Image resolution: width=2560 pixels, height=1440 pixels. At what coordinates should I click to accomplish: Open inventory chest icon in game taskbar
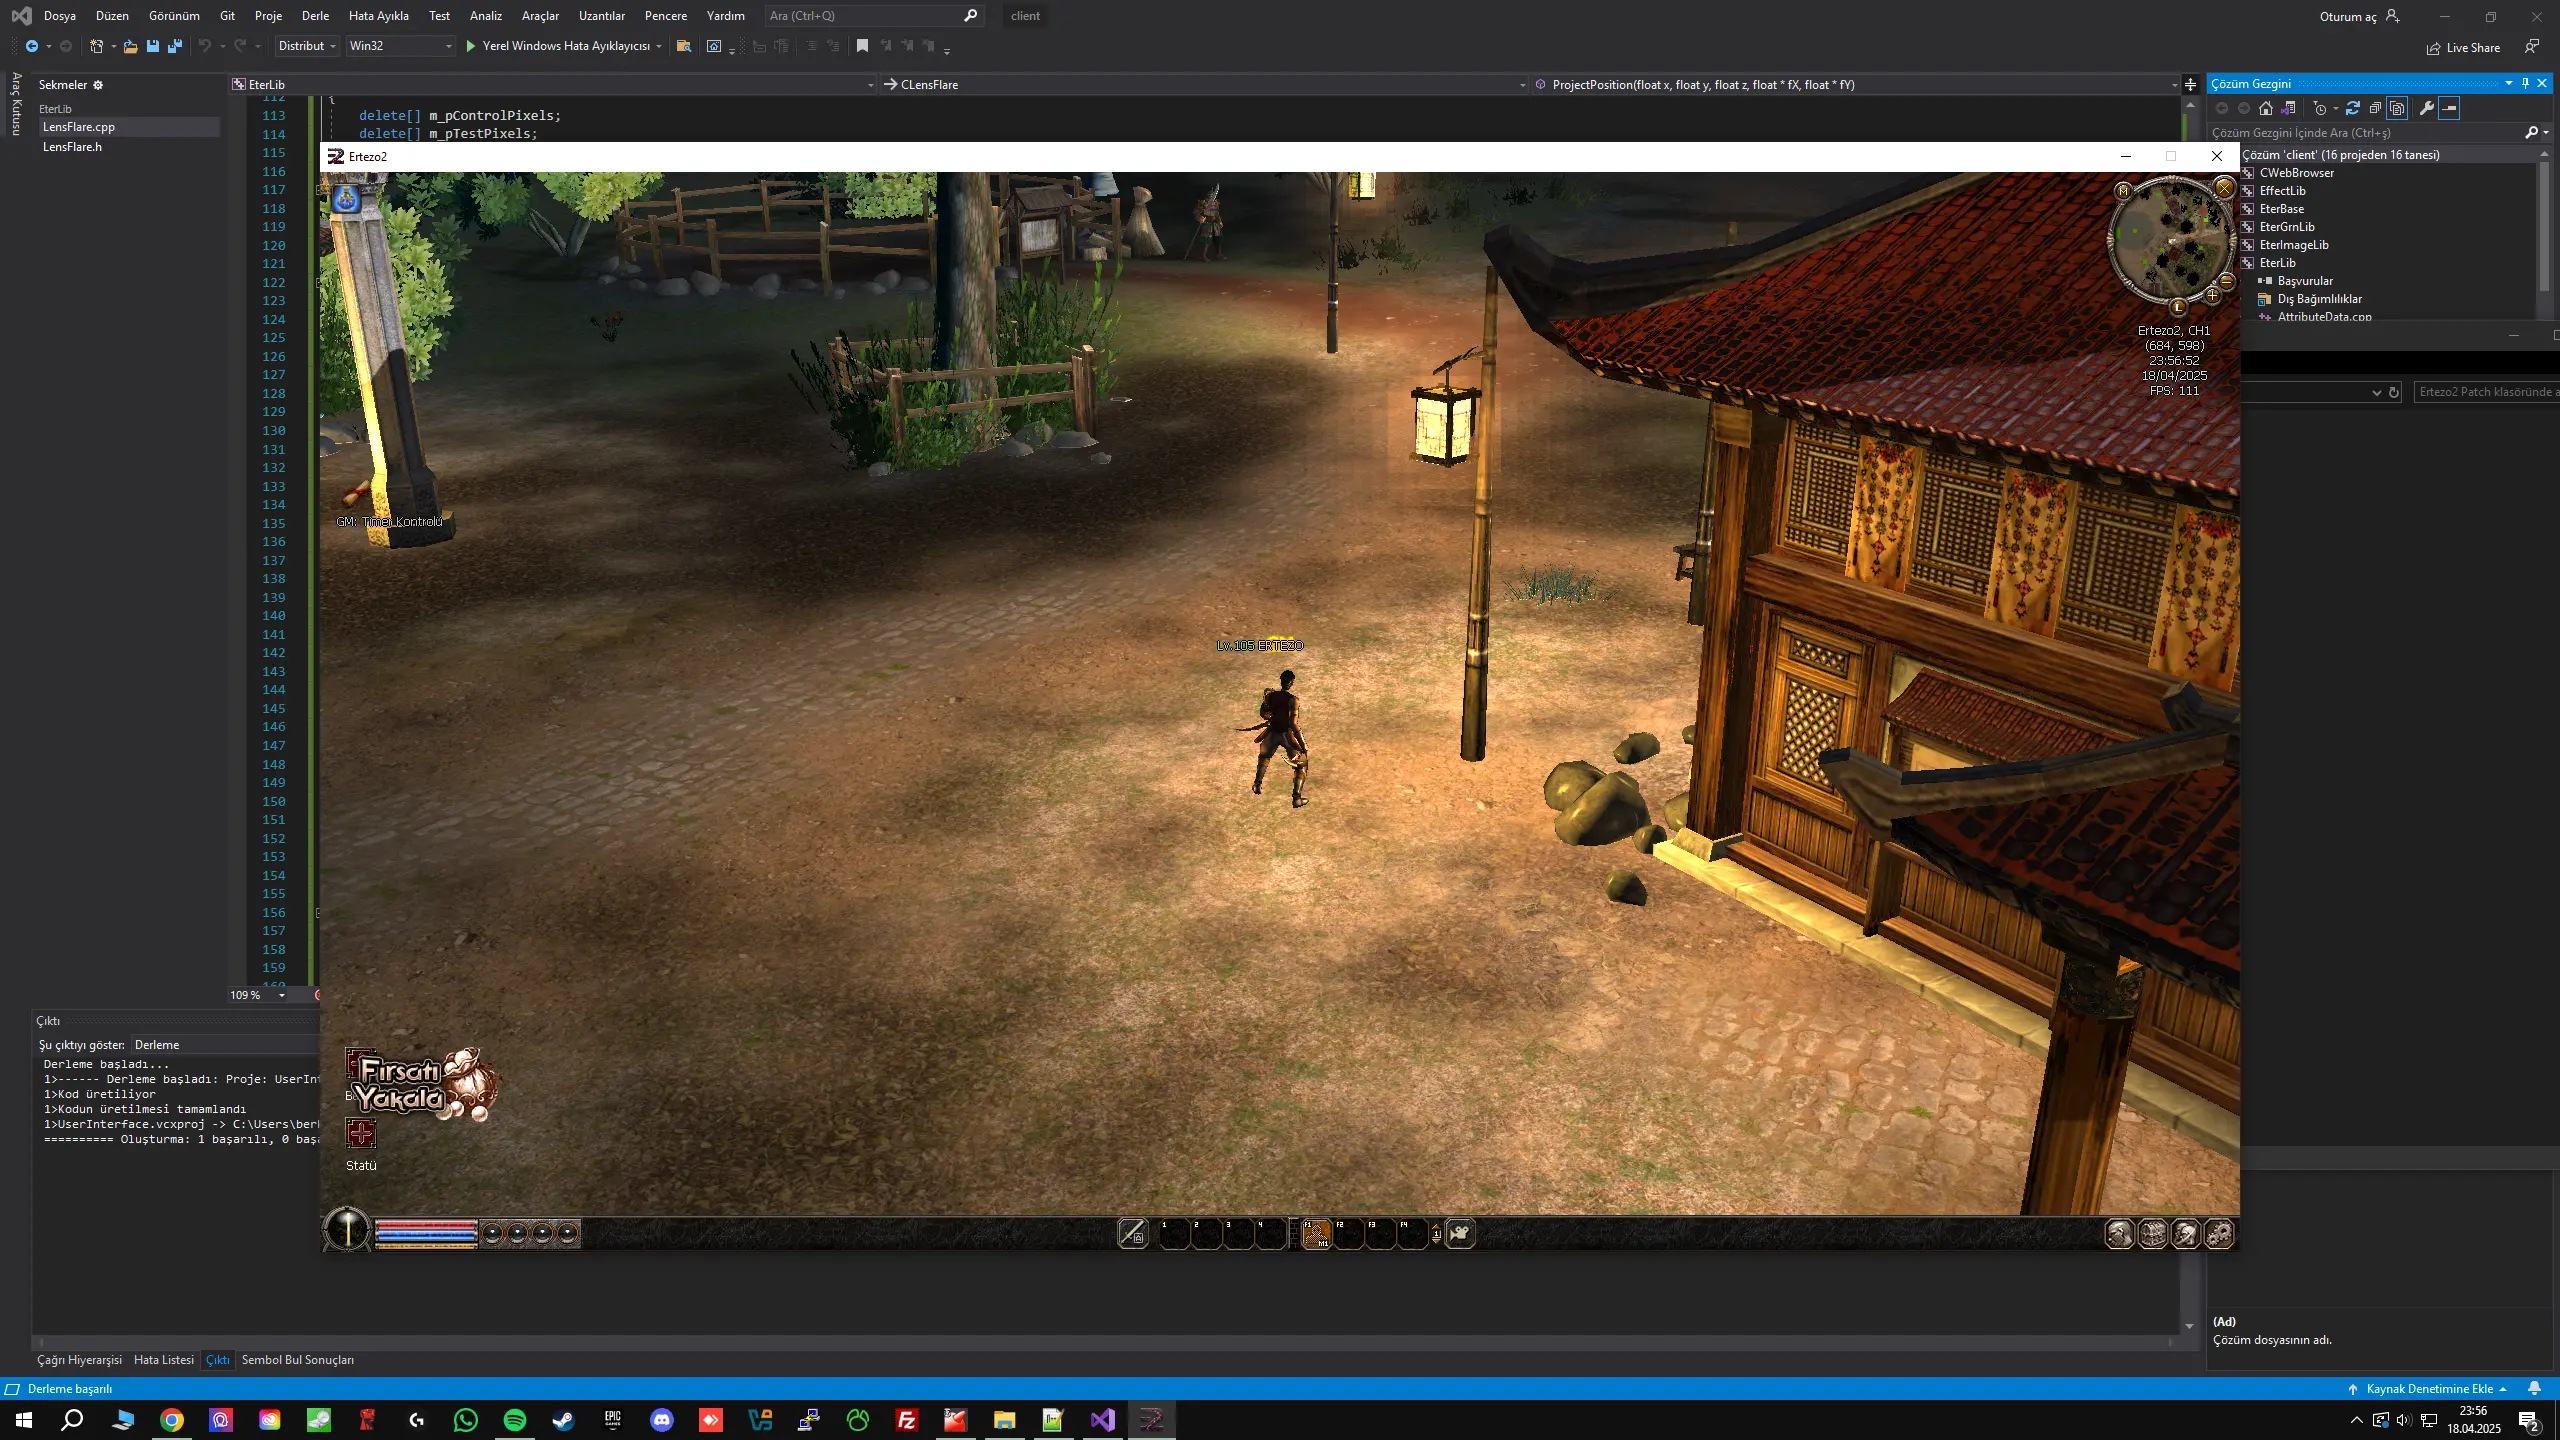(x=2153, y=1234)
